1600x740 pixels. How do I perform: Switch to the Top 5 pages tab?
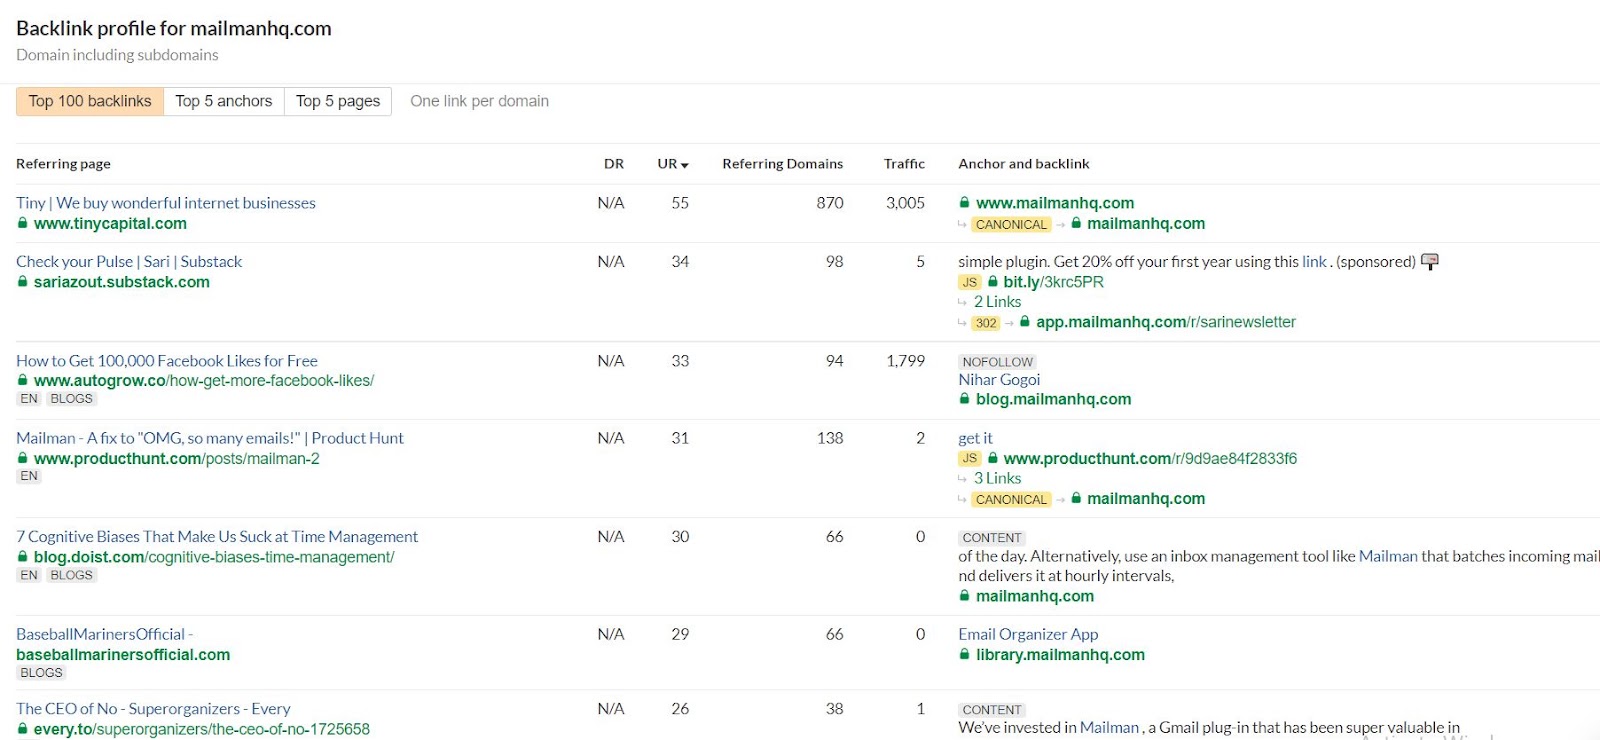tap(337, 101)
